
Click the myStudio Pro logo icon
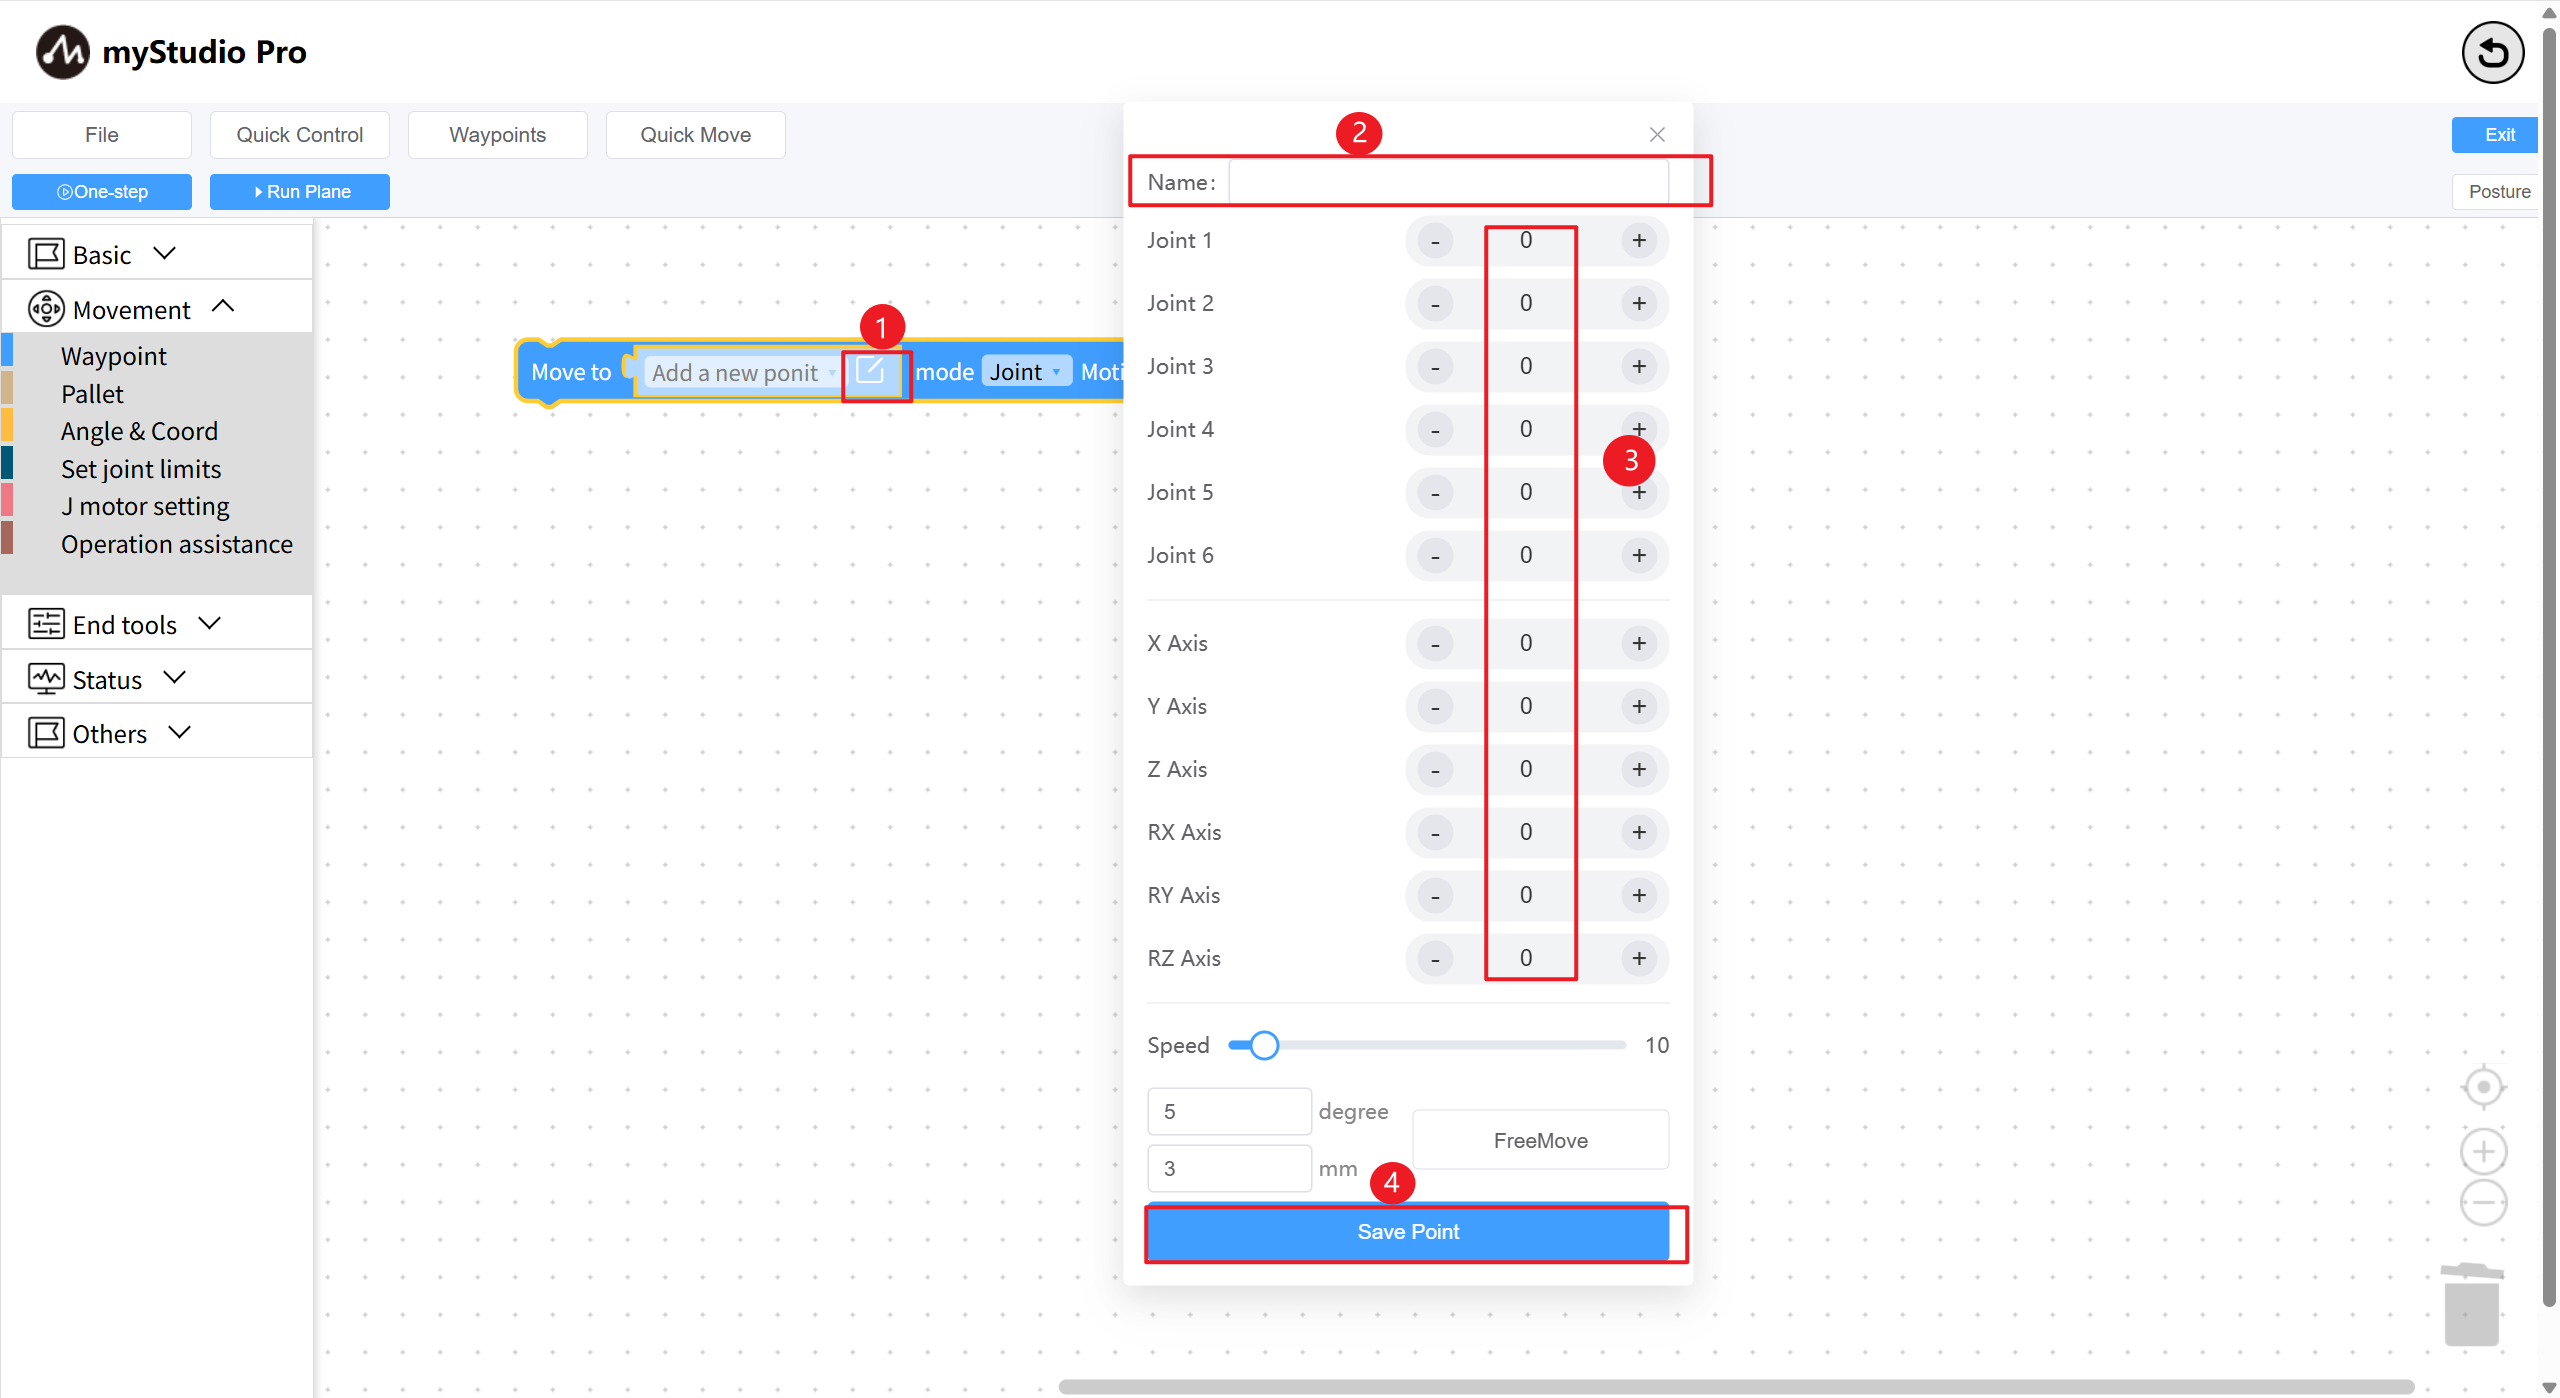tap(62, 52)
